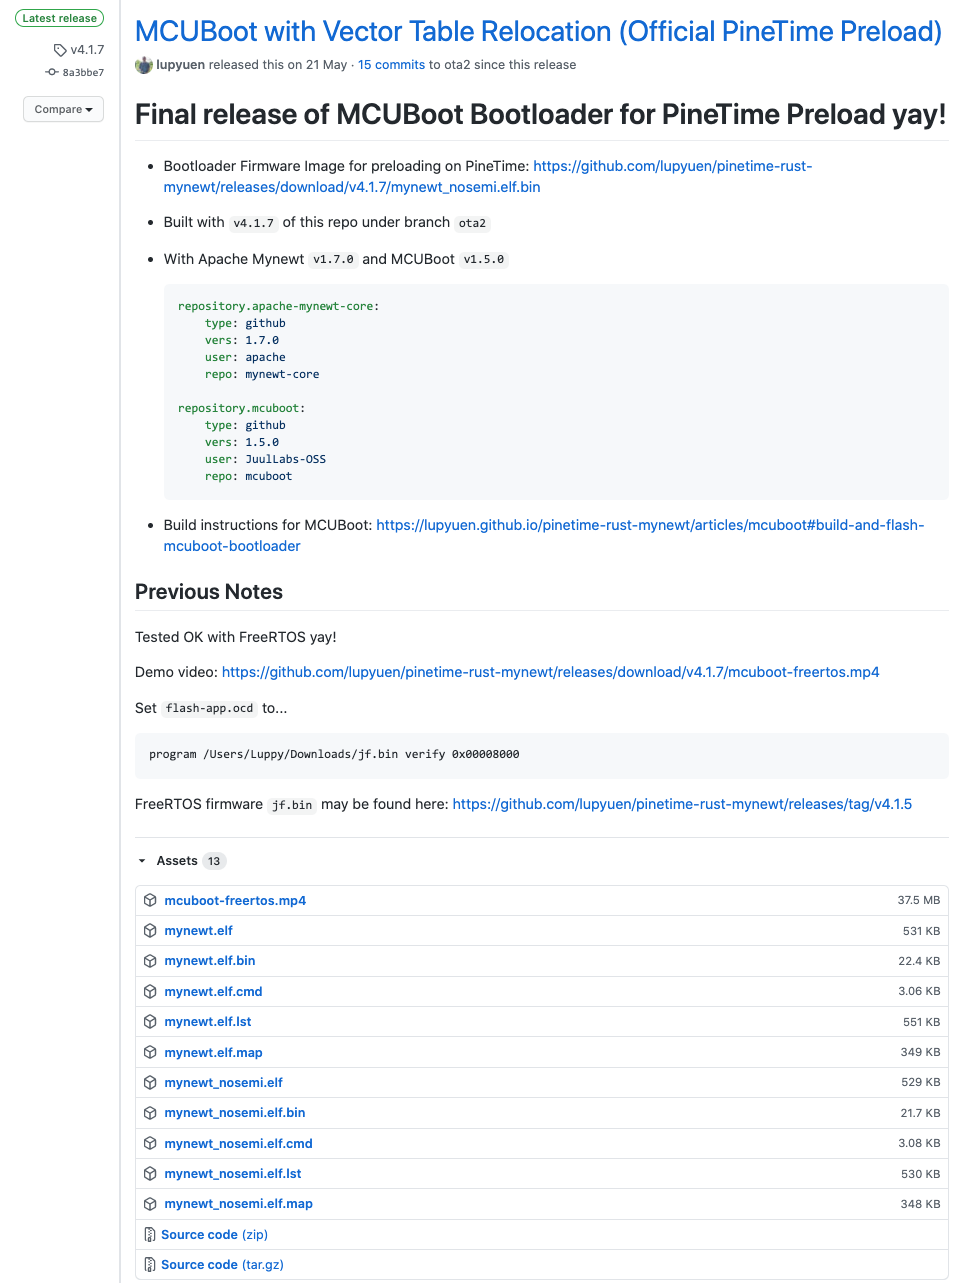Screen dimensions: 961x1283
Task: Click the Assets count badge 13
Action: pos(214,861)
